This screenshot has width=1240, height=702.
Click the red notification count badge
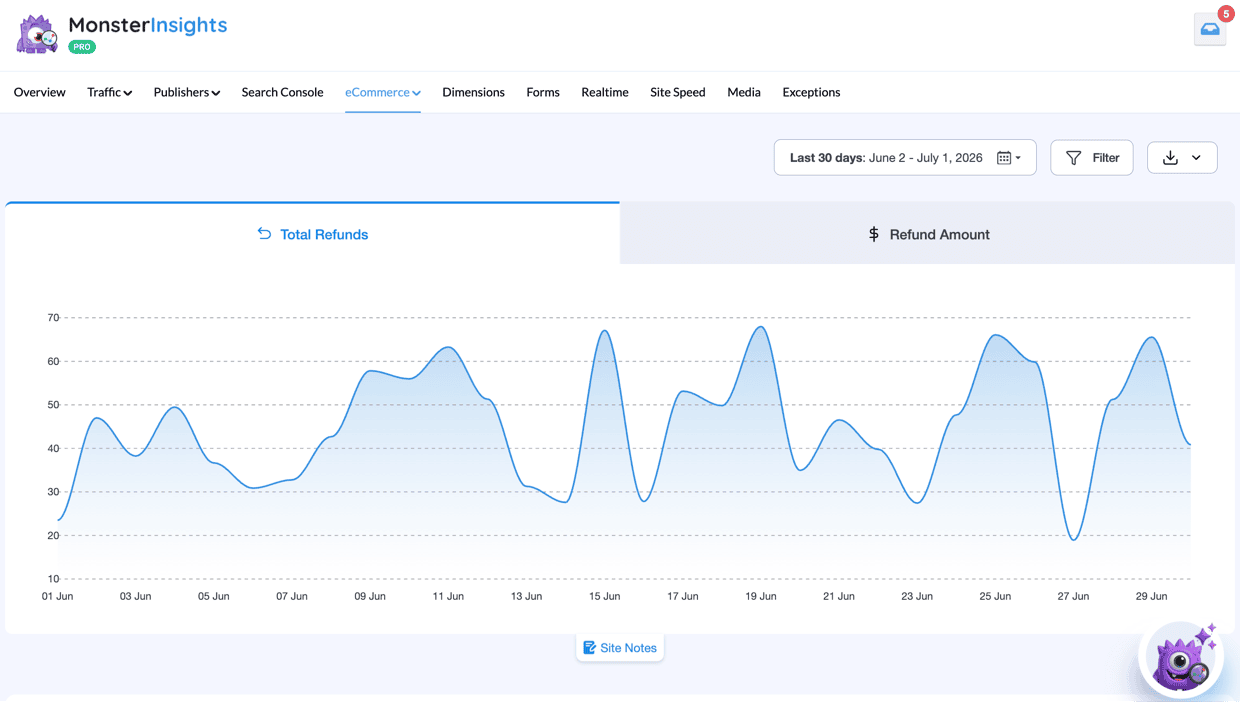[x=1226, y=14]
